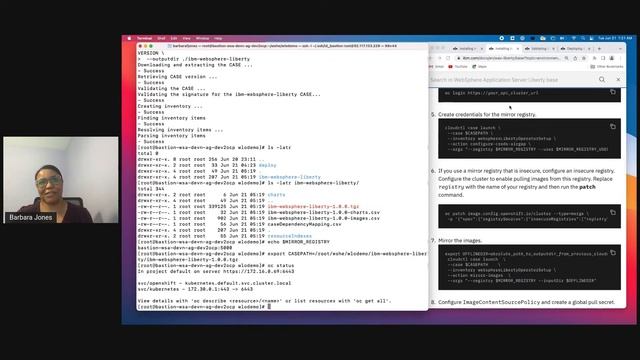Click 'resourceIndexes' directory in terminal listing
The width and height of the screenshot is (640, 360).
[289, 236]
